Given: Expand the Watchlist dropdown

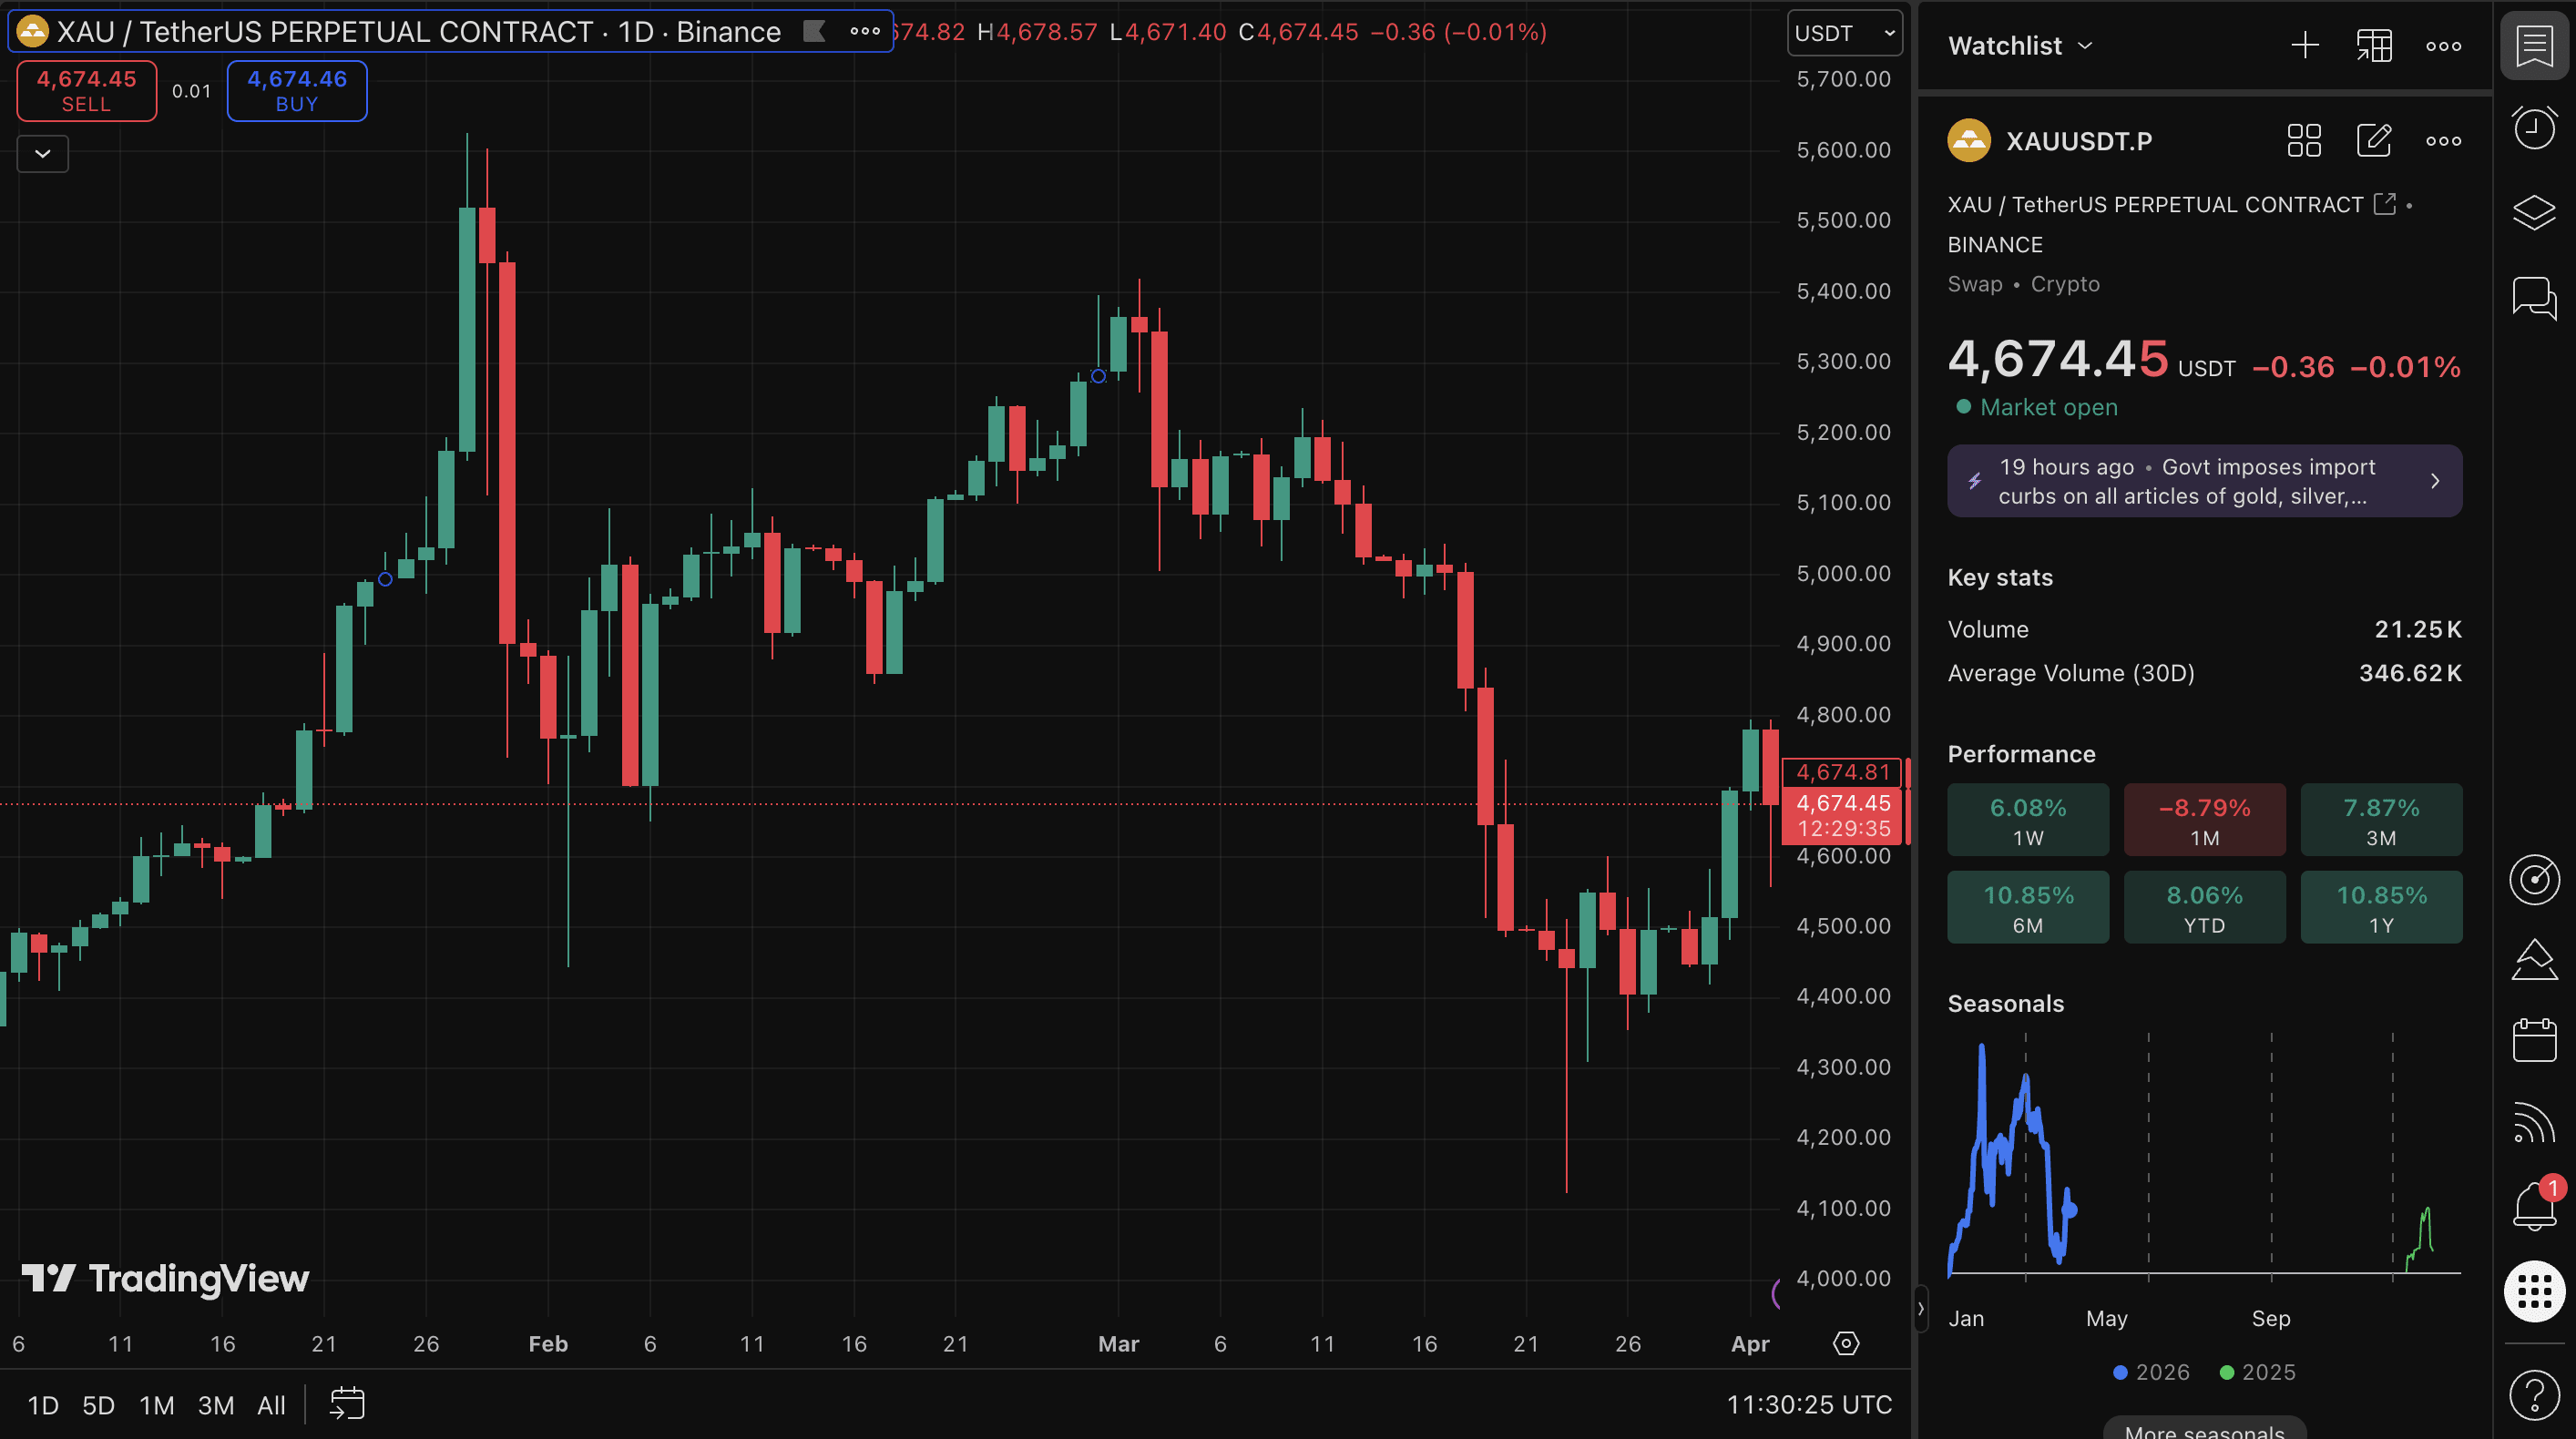Looking at the screenshot, I should click(x=2020, y=45).
